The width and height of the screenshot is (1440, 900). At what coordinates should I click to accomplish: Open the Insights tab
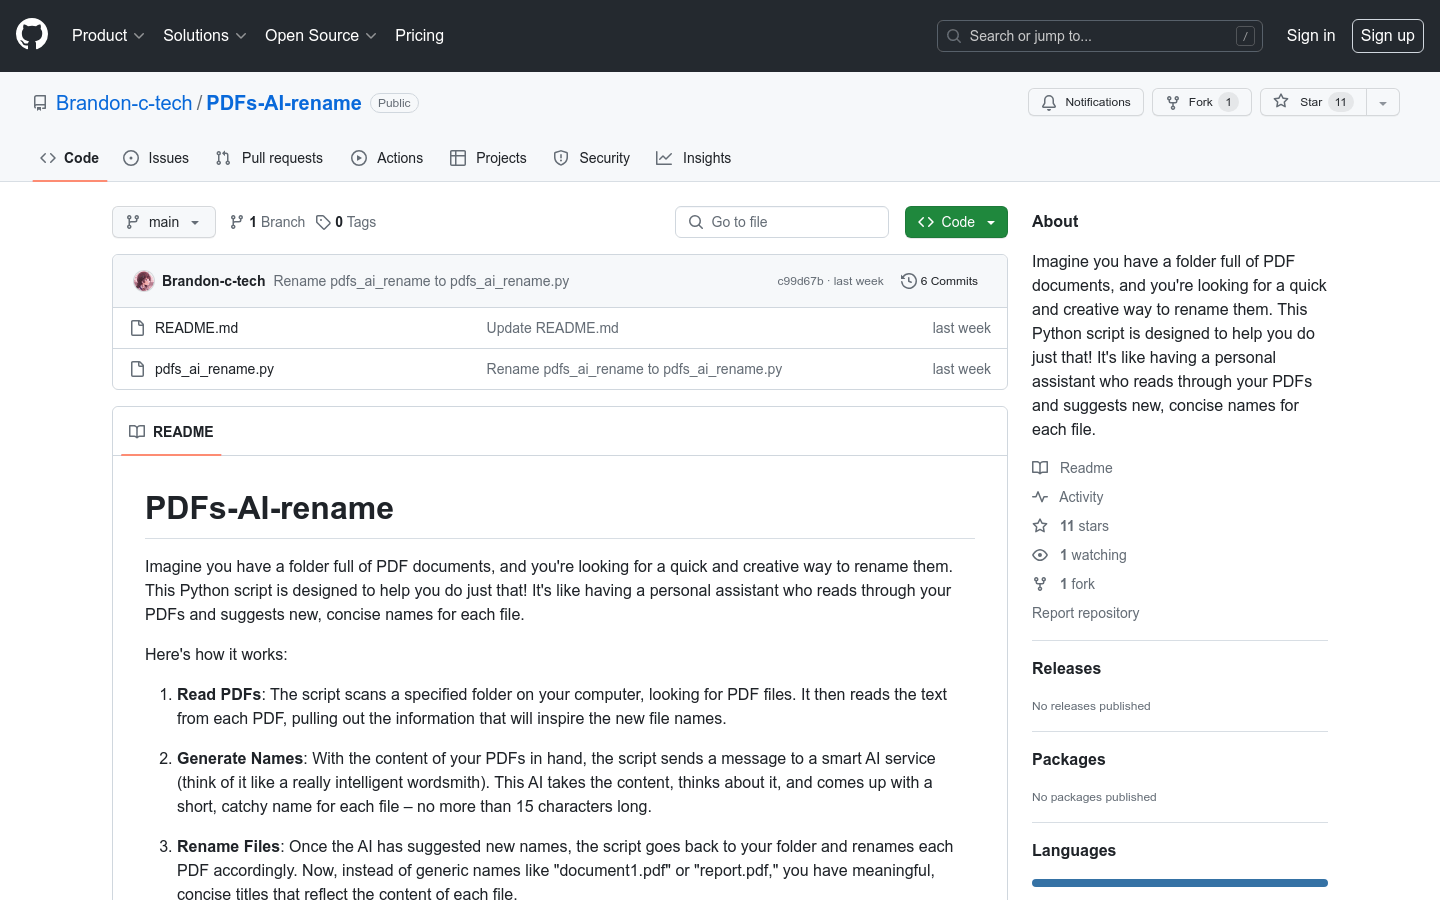(694, 158)
